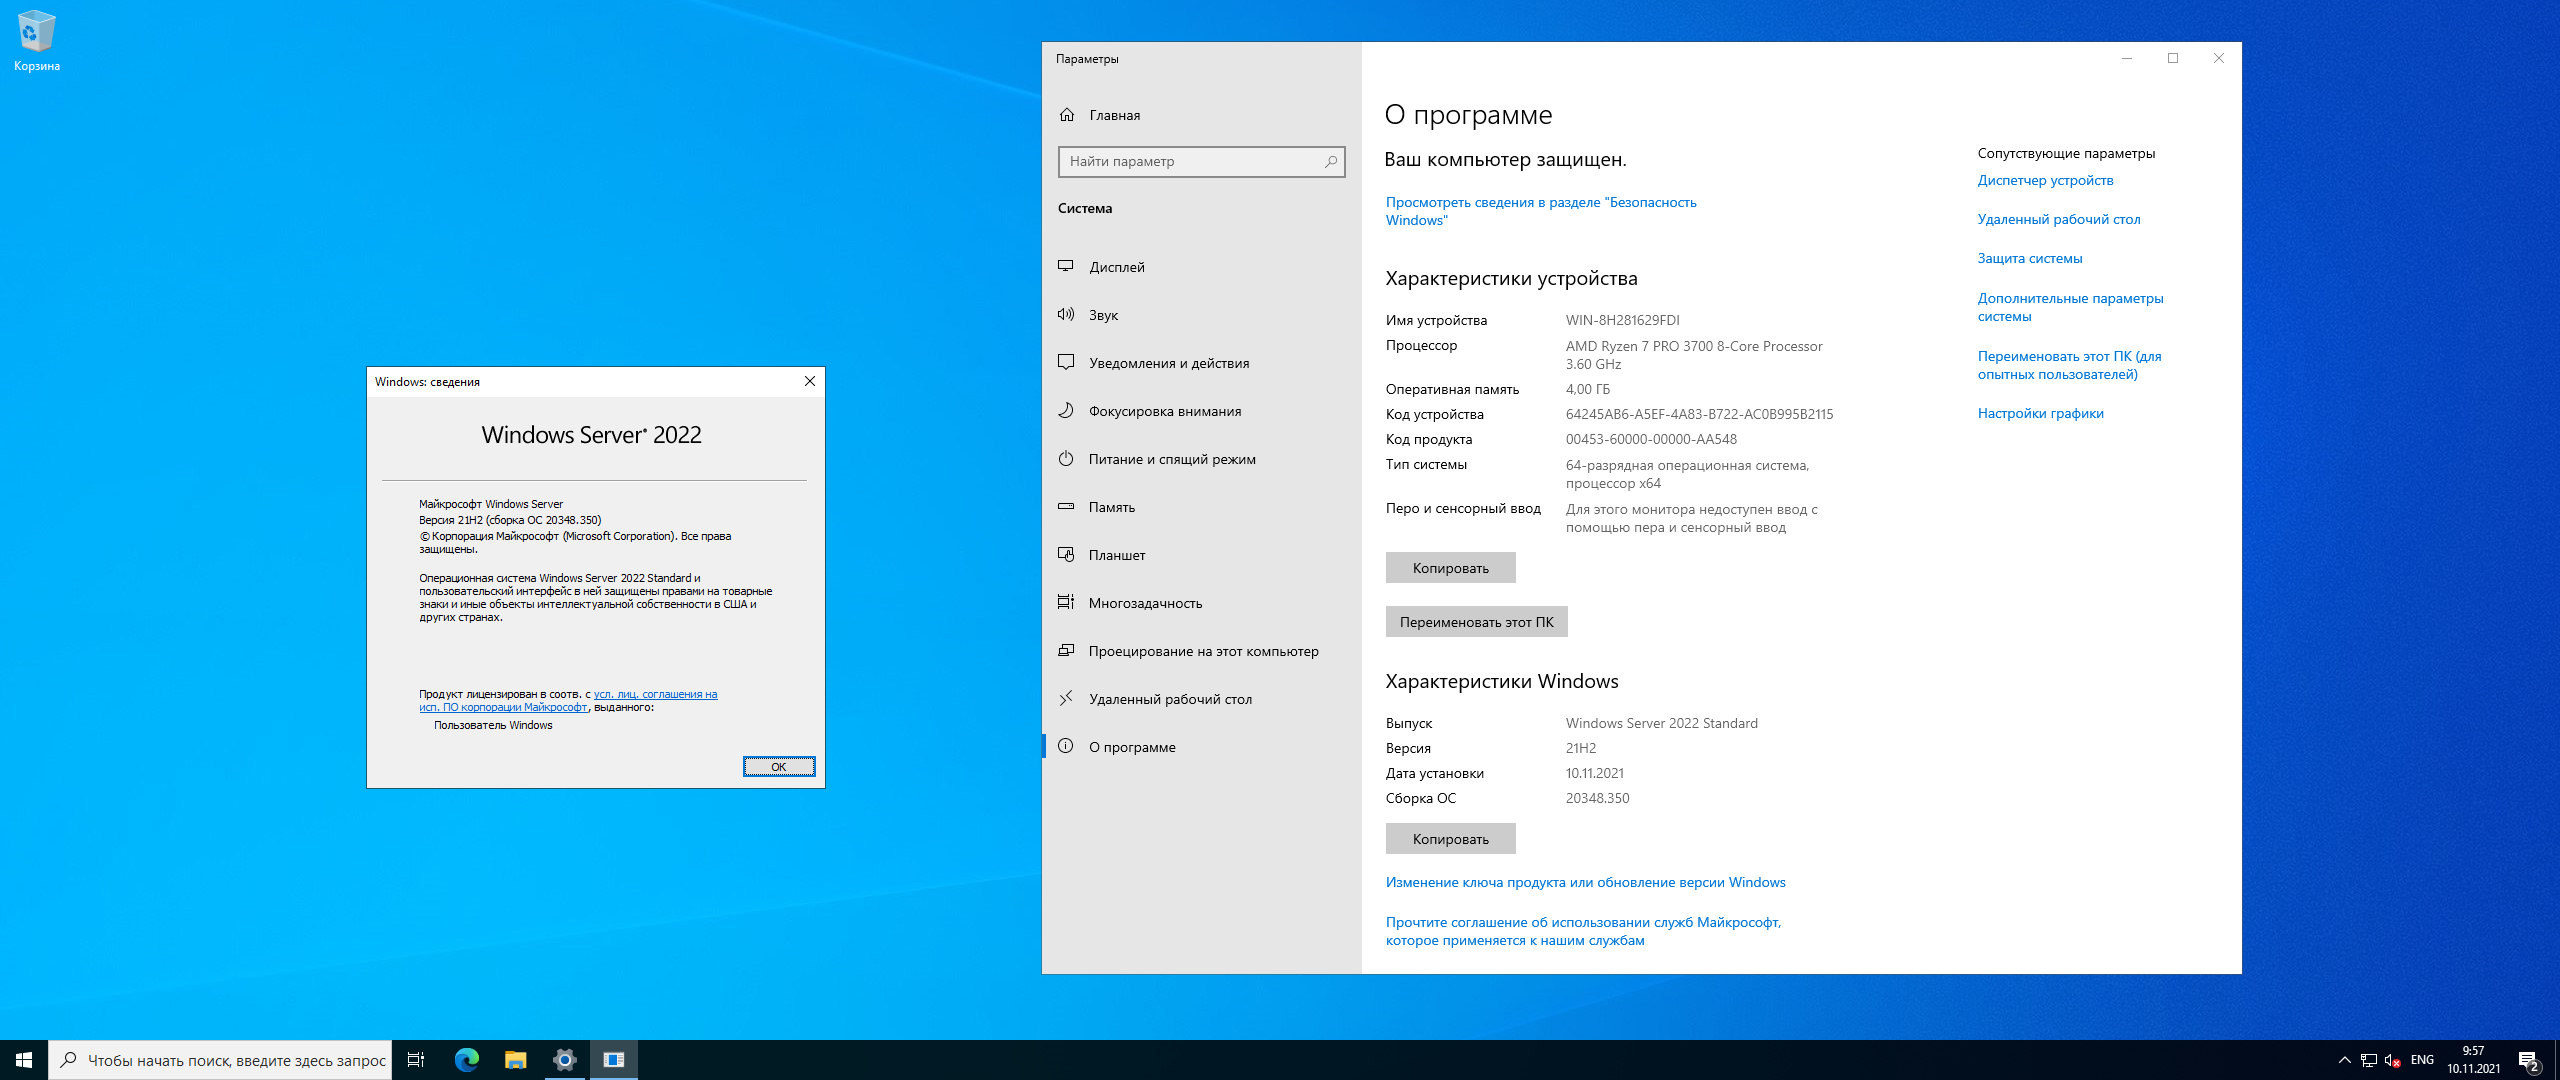Viewport: 2560px width, 1080px height.
Task: Click the muted volume tray icon
Action: [2392, 1060]
